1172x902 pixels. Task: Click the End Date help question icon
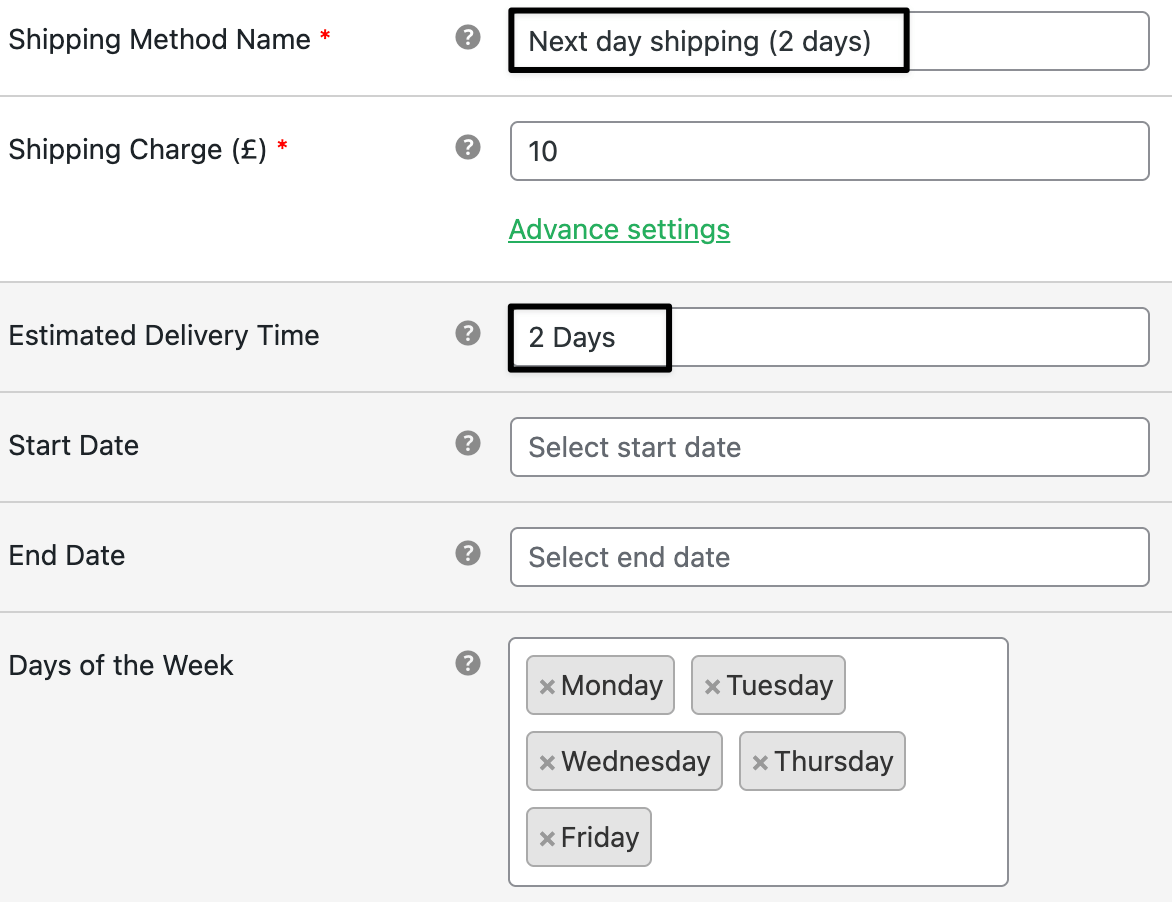[x=468, y=553]
